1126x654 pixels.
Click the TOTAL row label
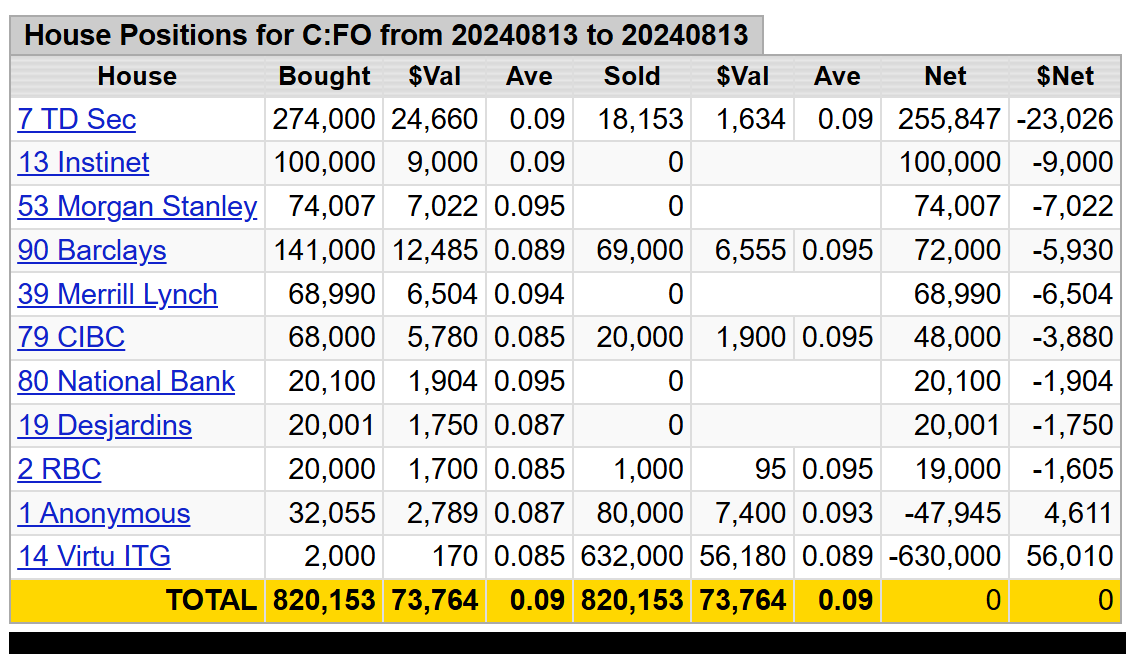211,600
